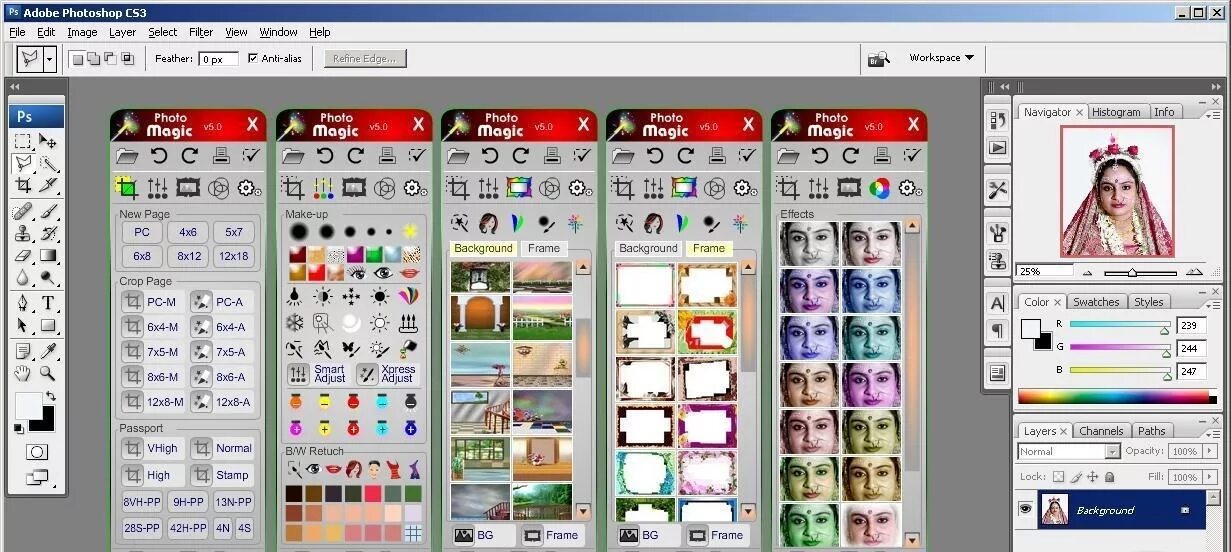Screen dimensions: 1231x552
Task: Open the Opacity slider arrow
Action: [1209, 451]
